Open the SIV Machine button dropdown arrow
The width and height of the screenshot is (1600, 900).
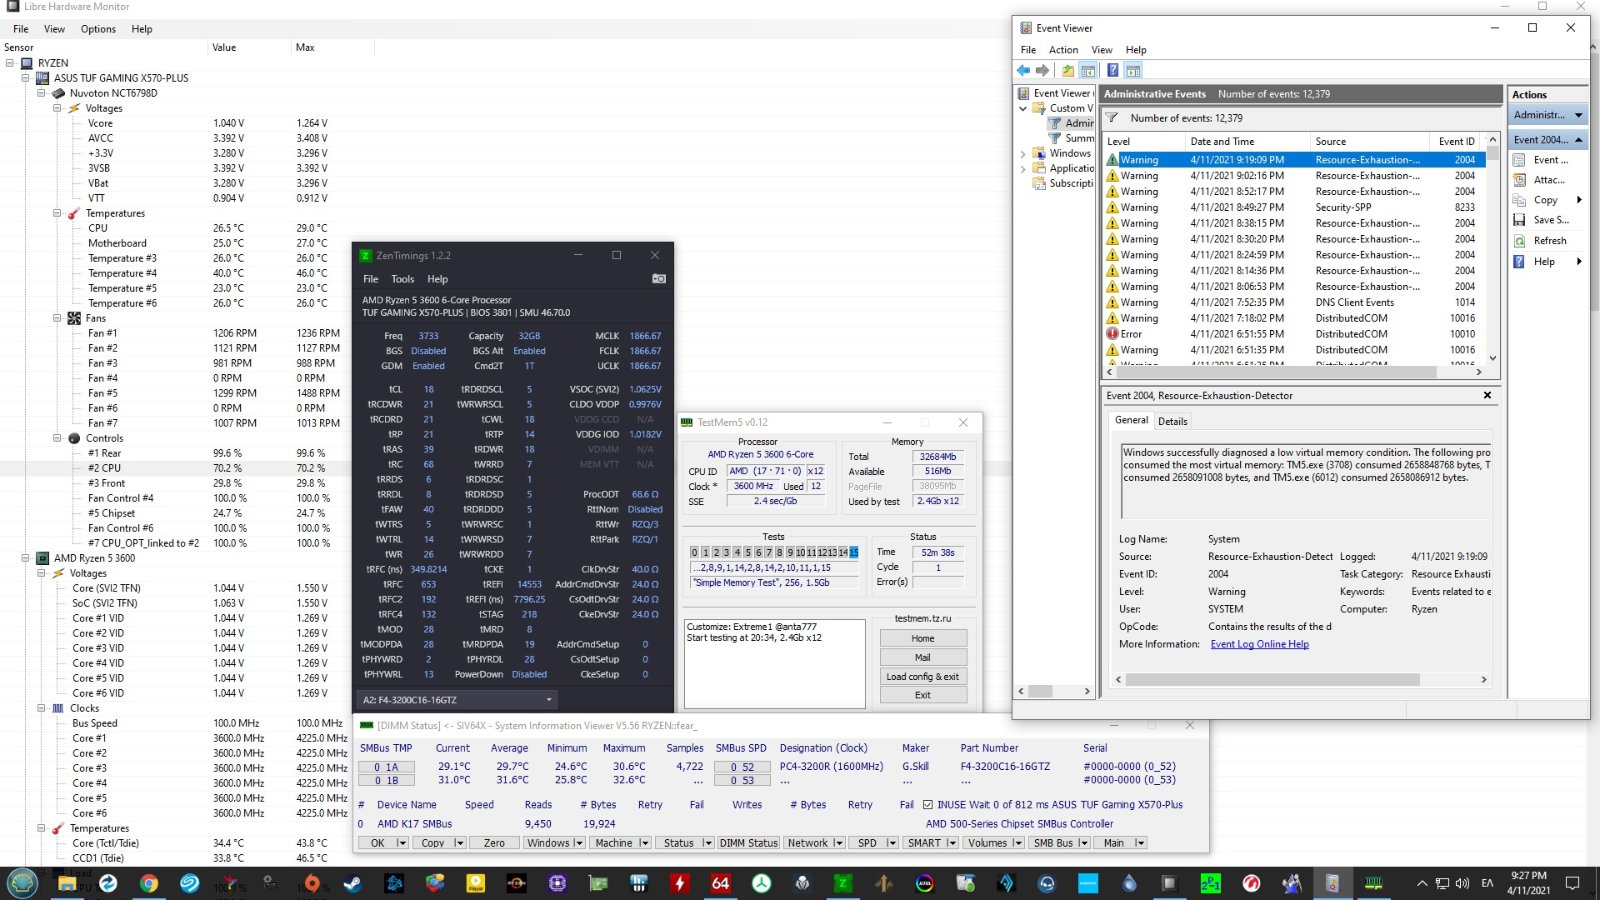click(644, 843)
